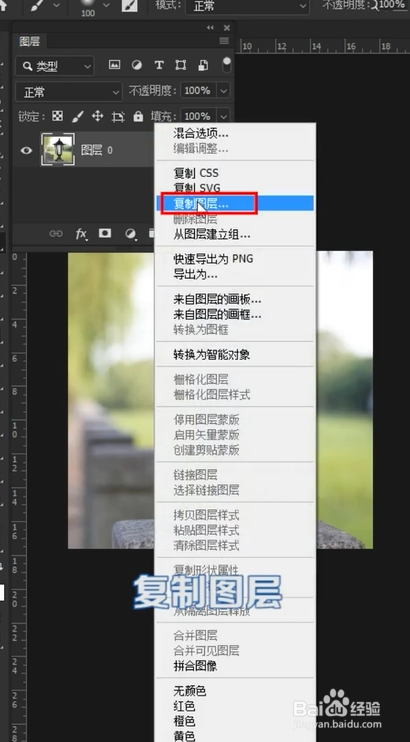Pick 黄色 label color option
Screen dimensions: 410x742
[184, 736]
